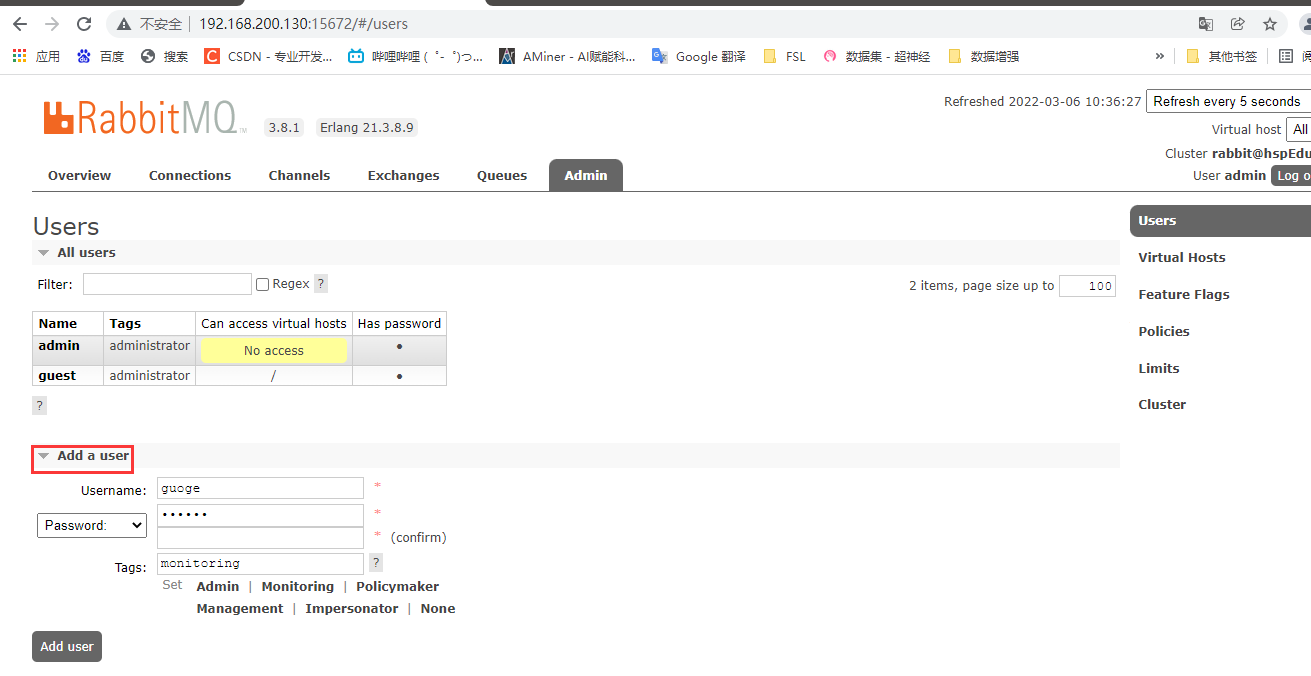The height and width of the screenshot is (676, 1311).
Task: Open the guest user link
Action: coord(57,376)
